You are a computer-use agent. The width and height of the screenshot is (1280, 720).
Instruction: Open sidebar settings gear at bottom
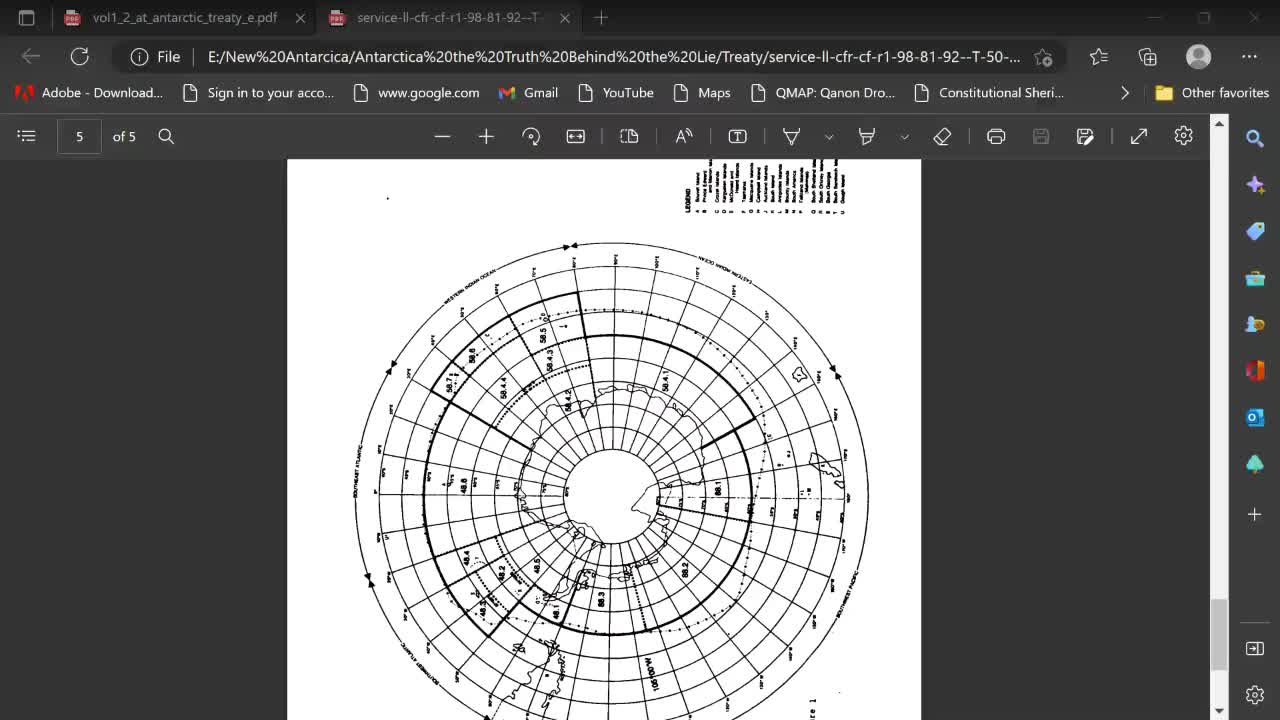coord(1255,694)
